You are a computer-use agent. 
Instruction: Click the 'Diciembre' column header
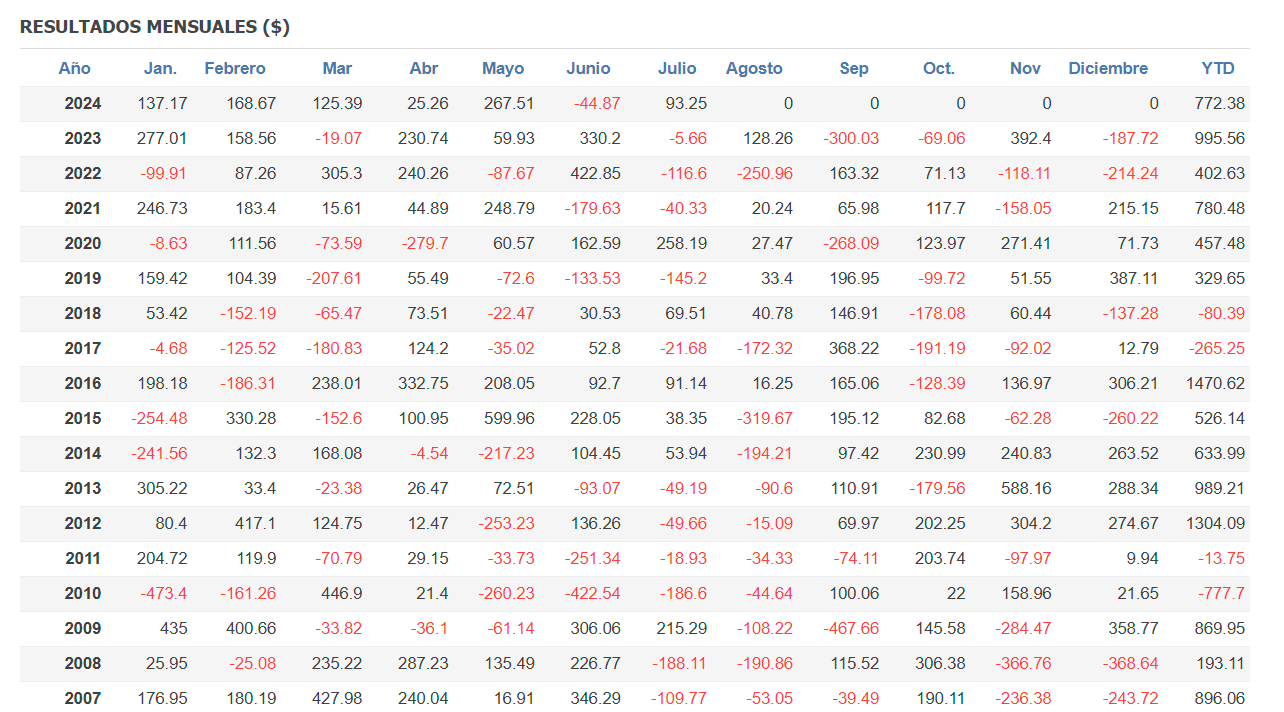click(1108, 68)
